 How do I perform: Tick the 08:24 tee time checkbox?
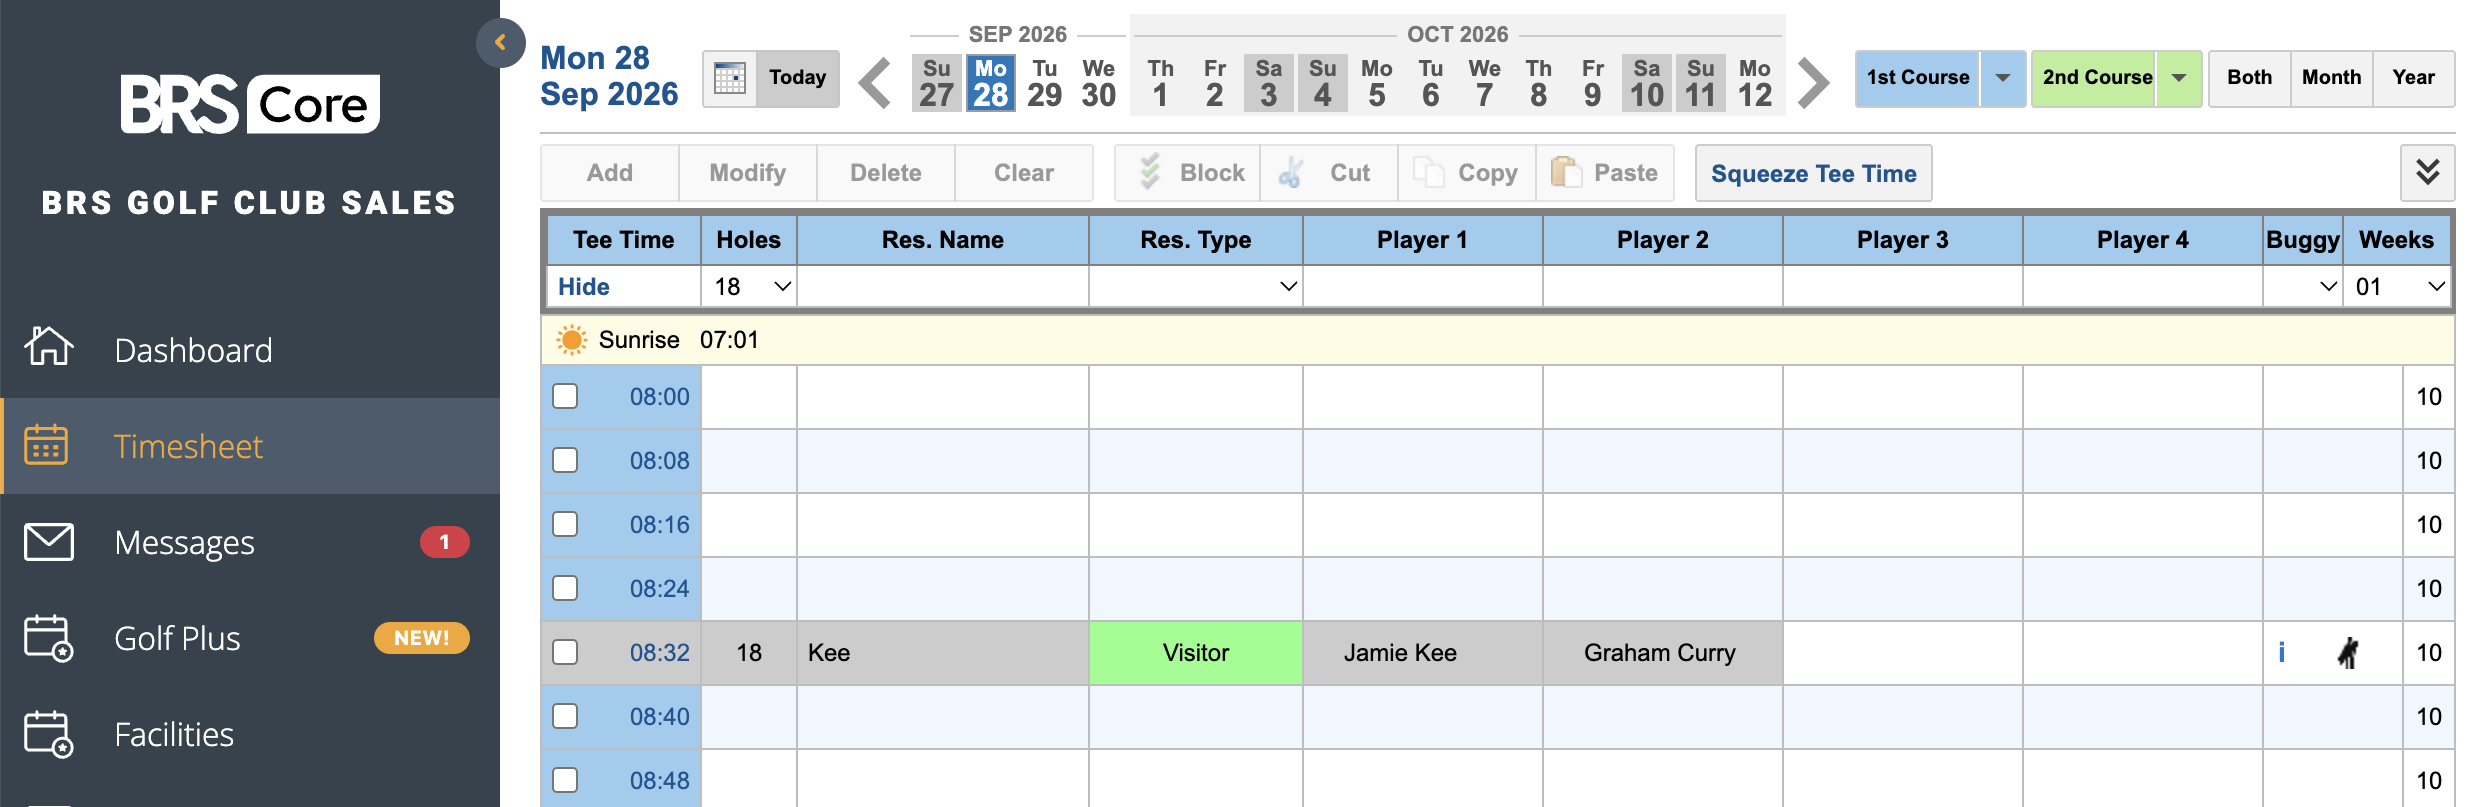coord(565,588)
